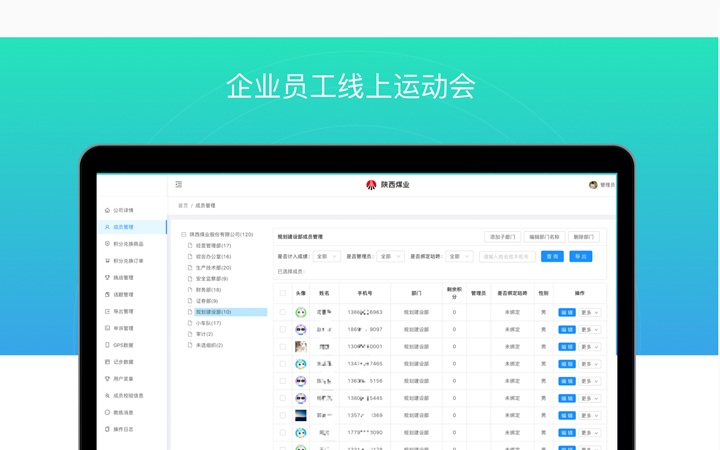The image size is (720, 450).
Task: Select 审计(2) in the department tree
Action: pyautogui.click(x=204, y=334)
